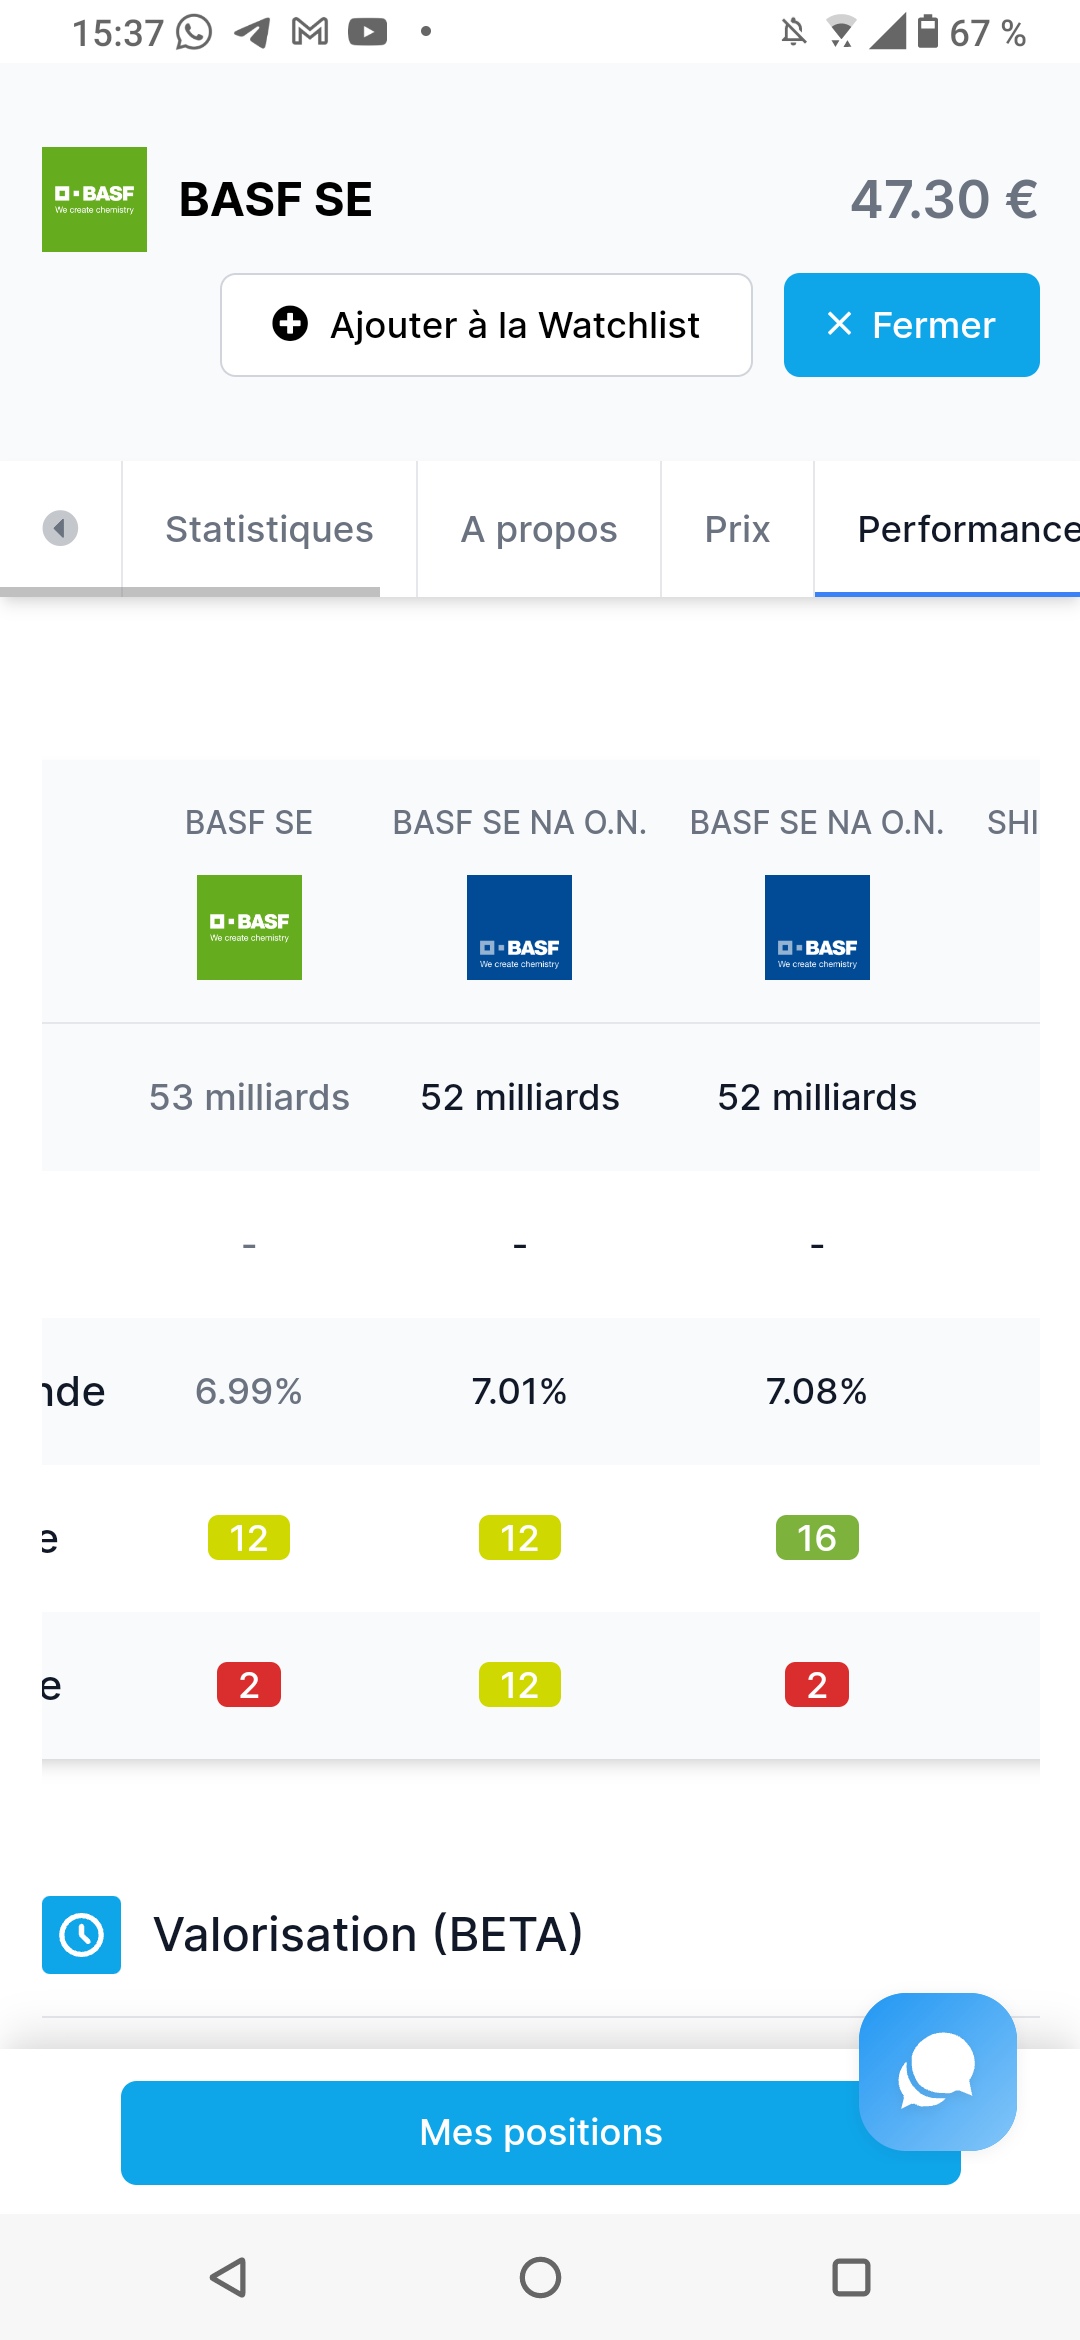Tap the tab bar left scroll arrow
Screen dimensions: 1080x2340
tap(60, 528)
